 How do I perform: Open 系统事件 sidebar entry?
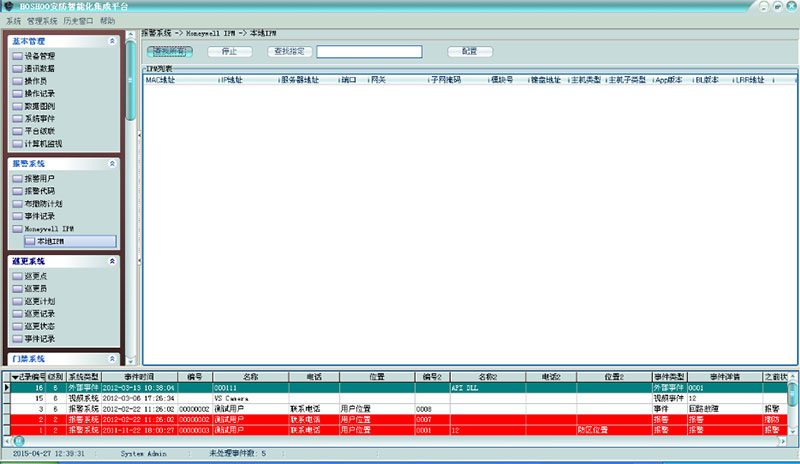(39, 118)
